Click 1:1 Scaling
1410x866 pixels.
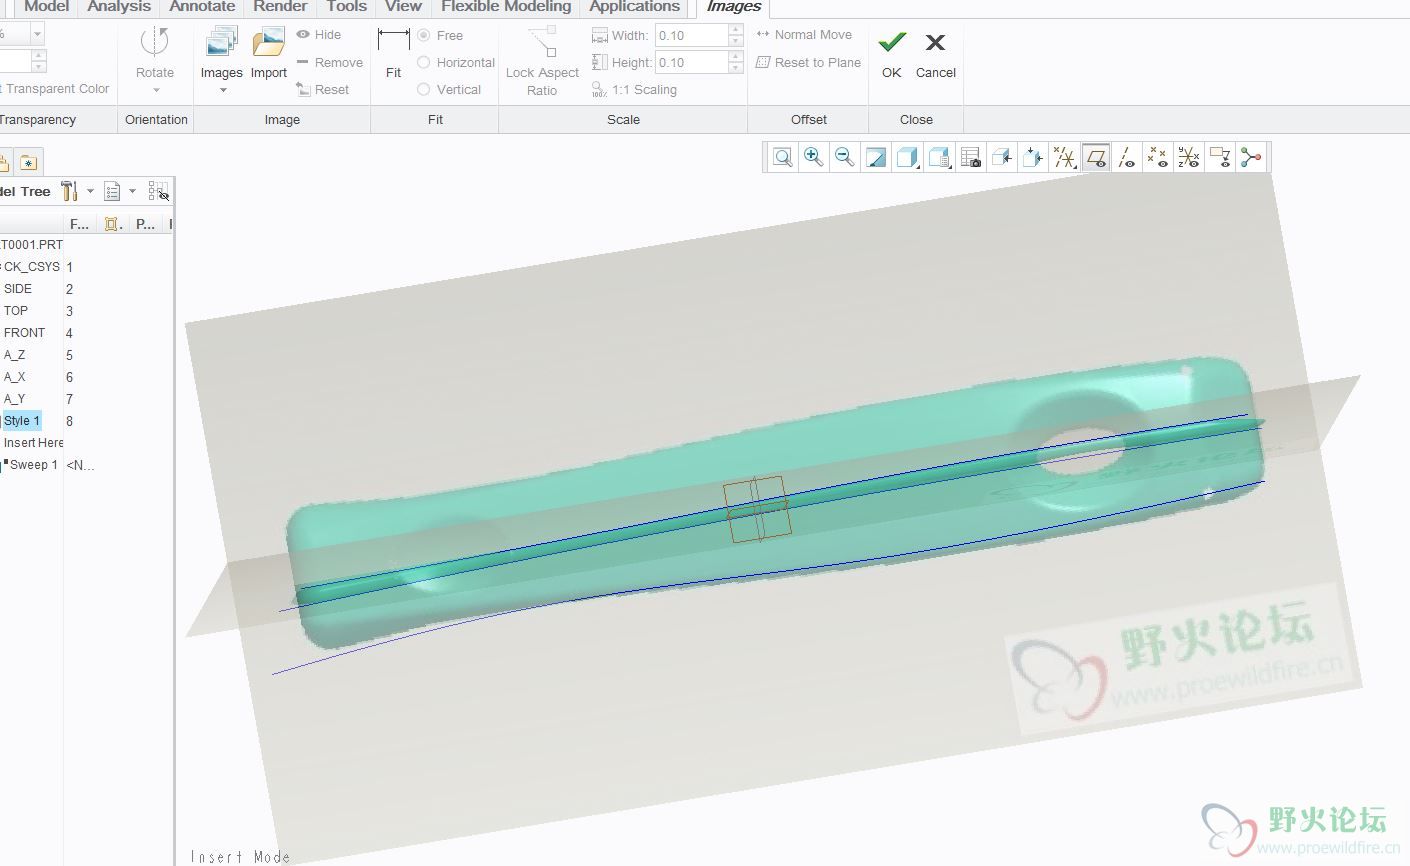pos(634,89)
